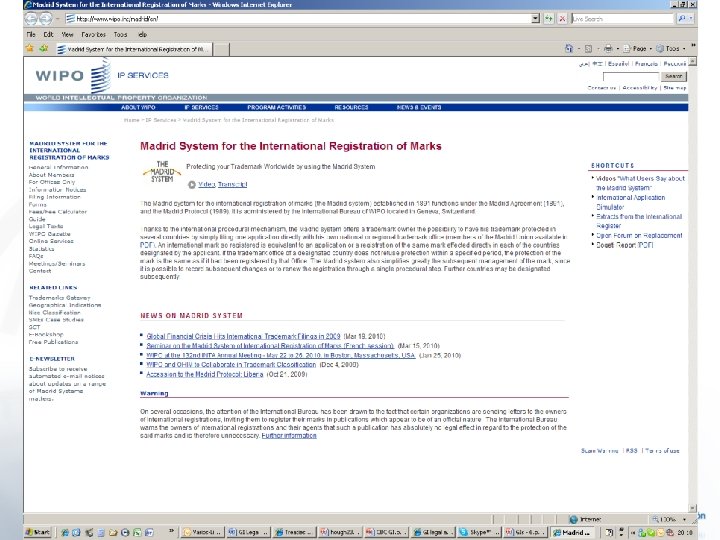Viewport: 720px width, 540px height.
Task: Click the Windows Start button
Action: click(38, 532)
